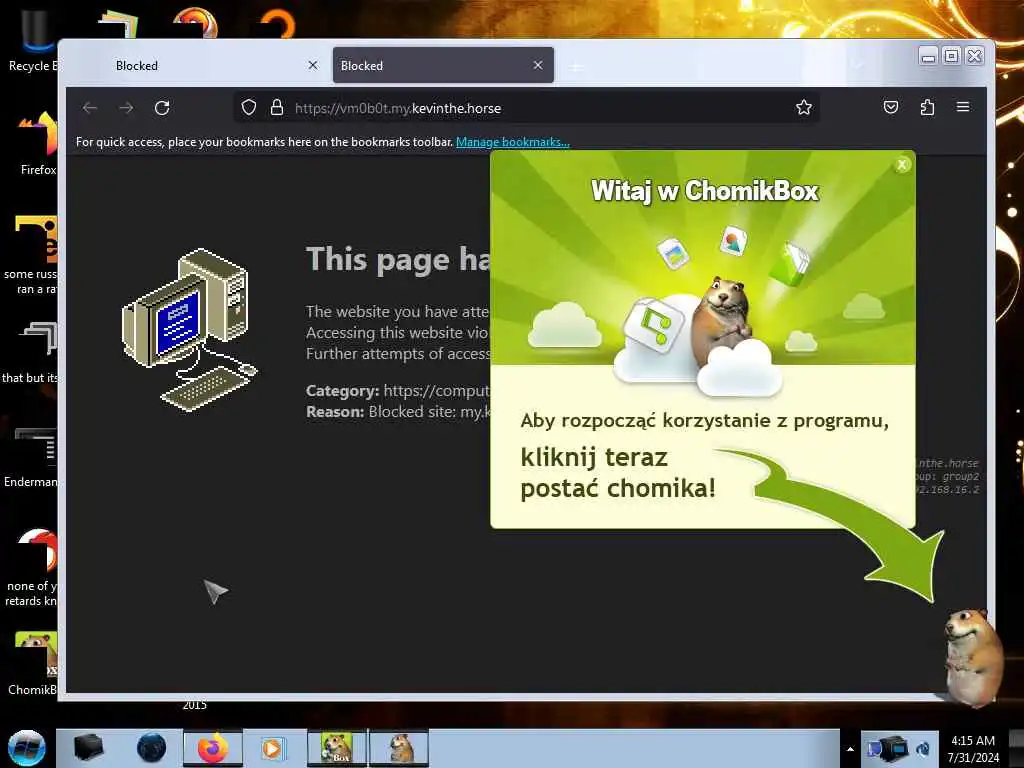
Task: Click the Firefox forward arrow
Action: pos(126,108)
